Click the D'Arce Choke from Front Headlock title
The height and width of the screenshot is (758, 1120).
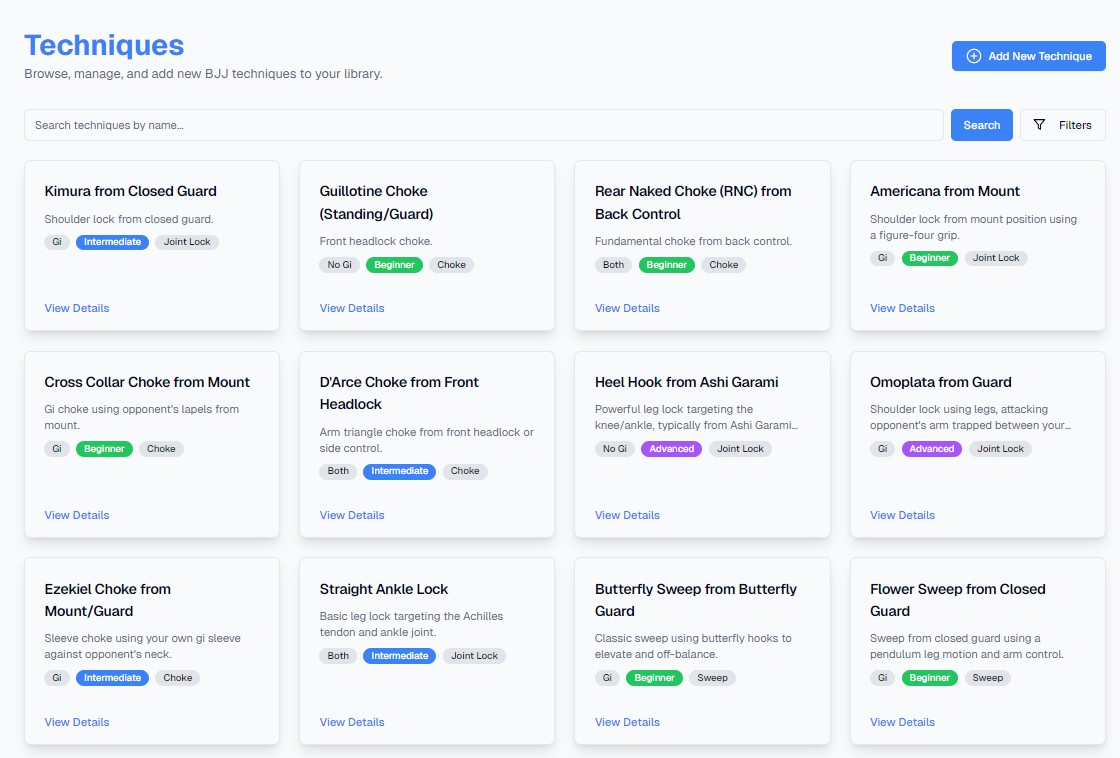pyautogui.click(x=399, y=393)
